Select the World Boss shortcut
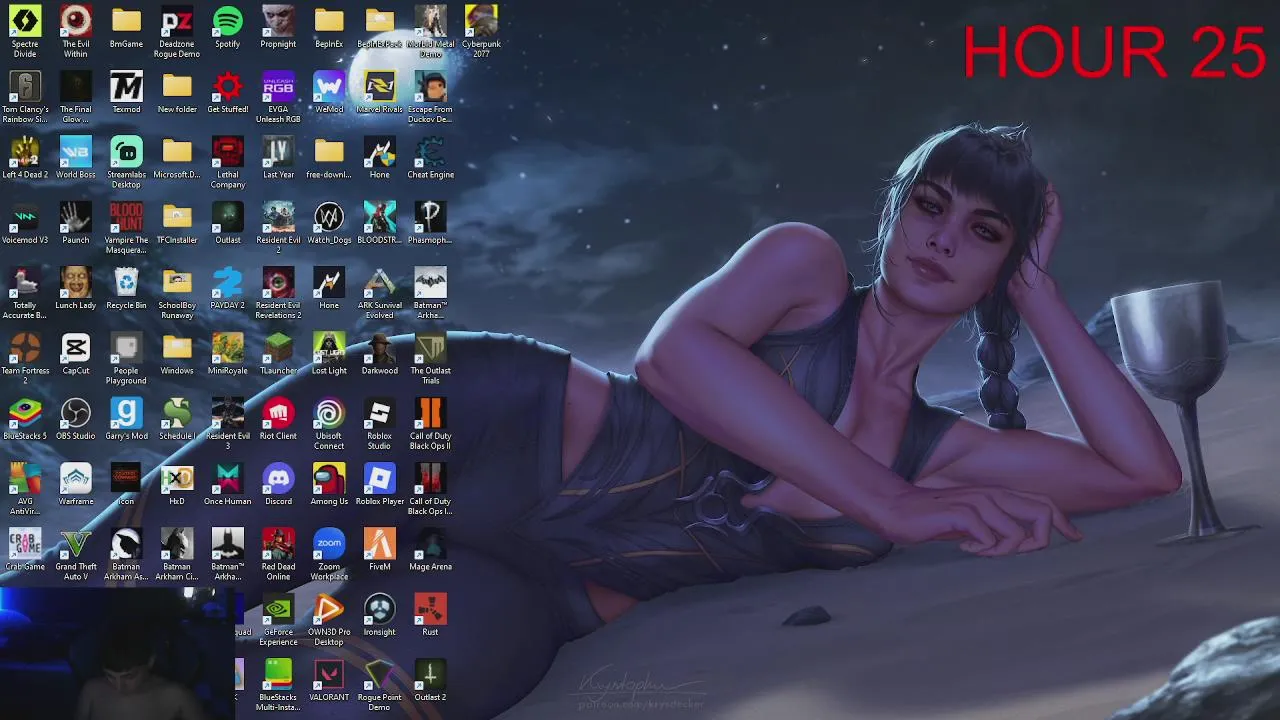The width and height of the screenshot is (1280, 720). point(76,152)
